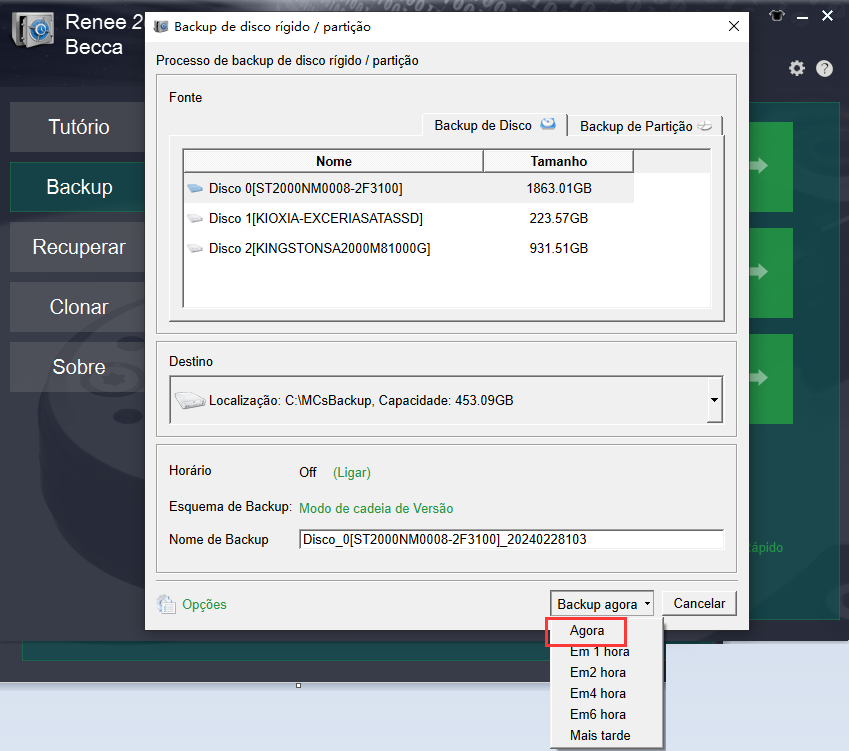Image resolution: width=849 pixels, height=751 pixels.
Task: Select Disco 1[KIOXIA-EXCERIASATASSD] row
Action: (x=409, y=218)
